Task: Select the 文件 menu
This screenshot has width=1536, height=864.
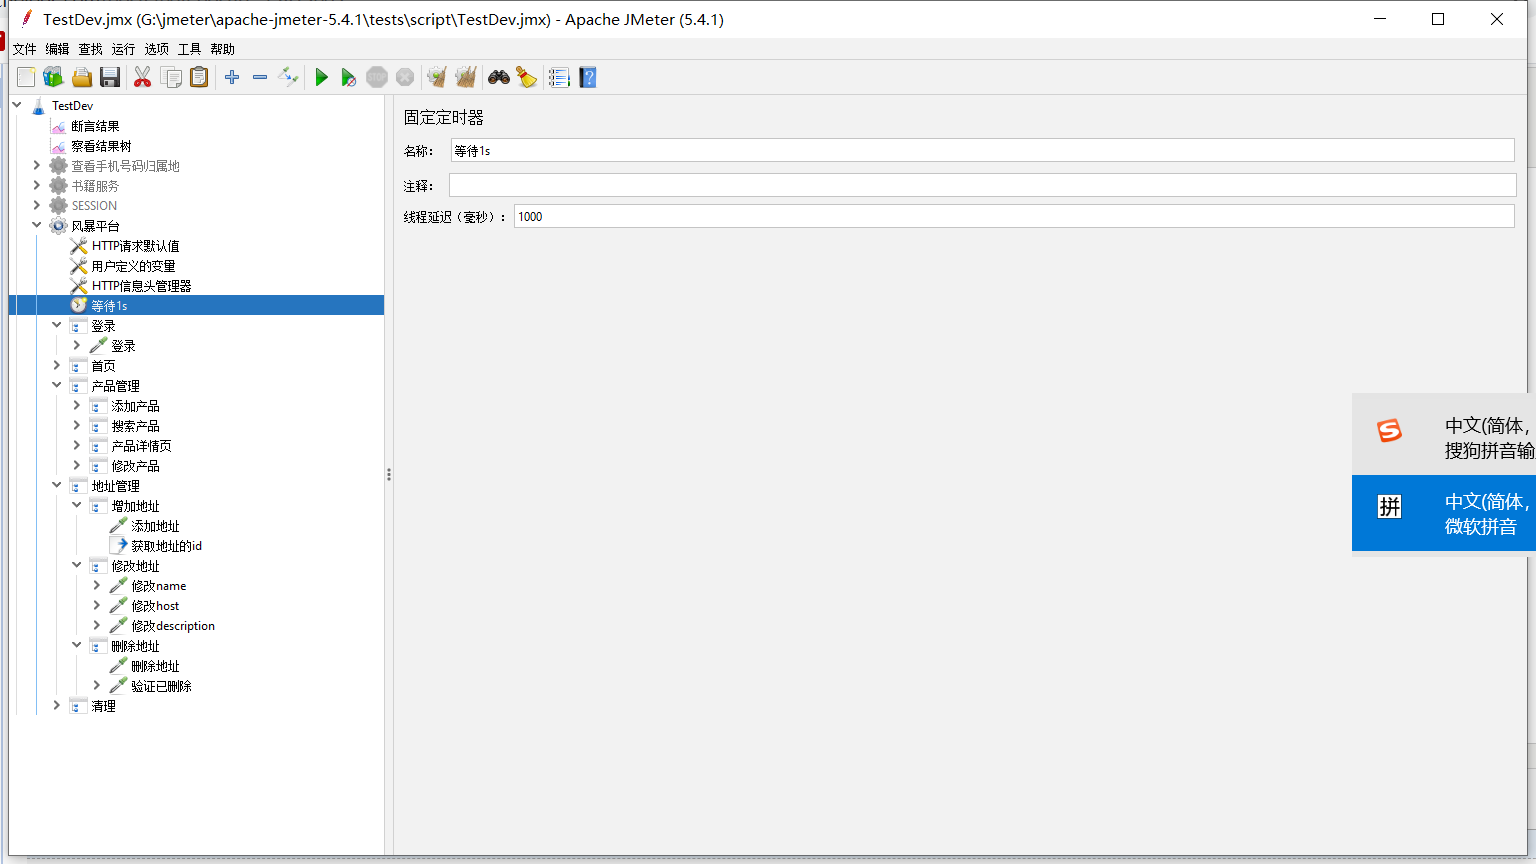Action: [24, 49]
